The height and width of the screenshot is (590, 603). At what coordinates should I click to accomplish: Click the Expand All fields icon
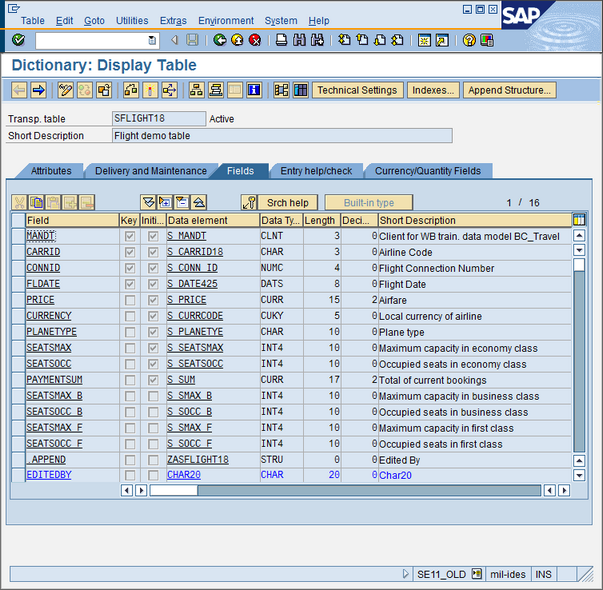[x=148, y=202]
